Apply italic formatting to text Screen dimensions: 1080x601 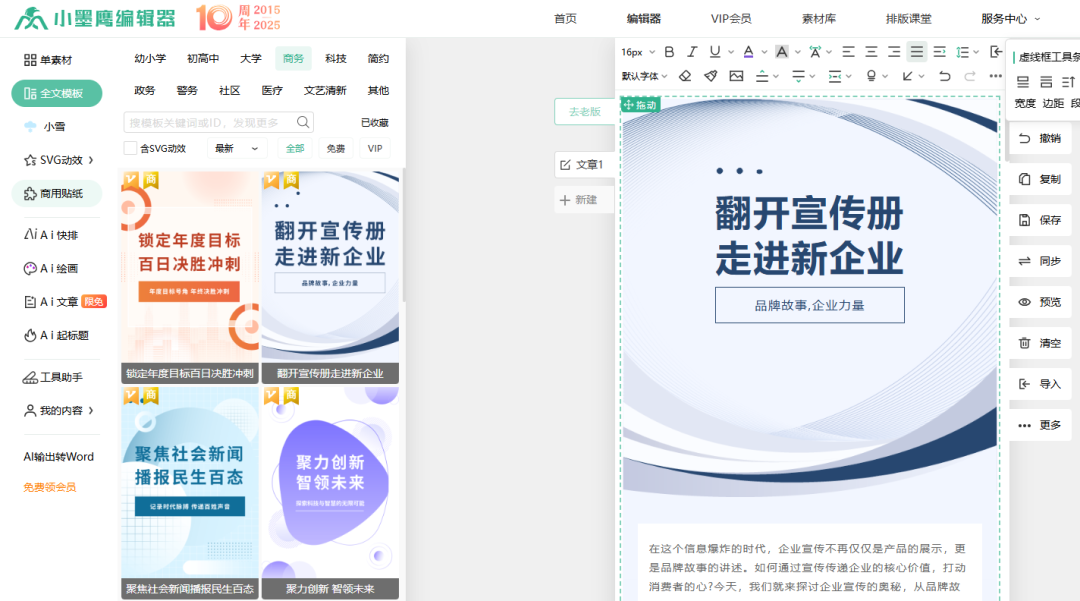691,52
